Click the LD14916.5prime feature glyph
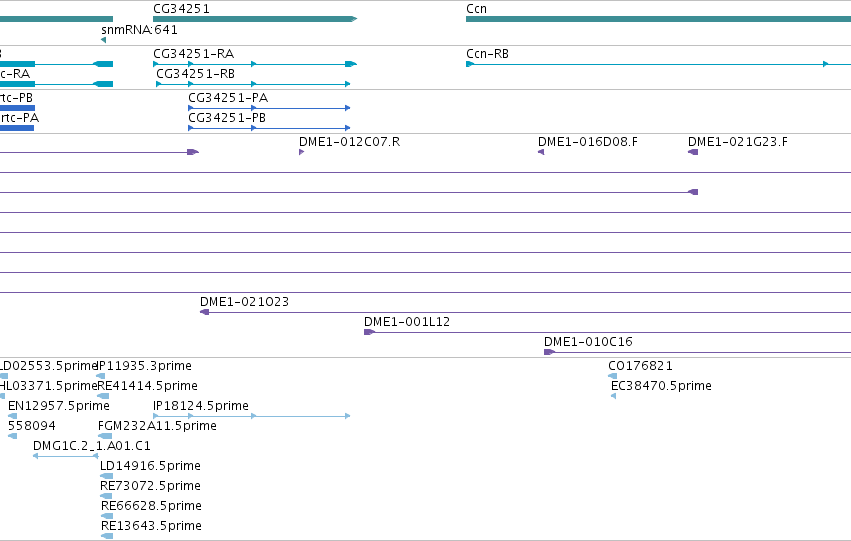 106,476
